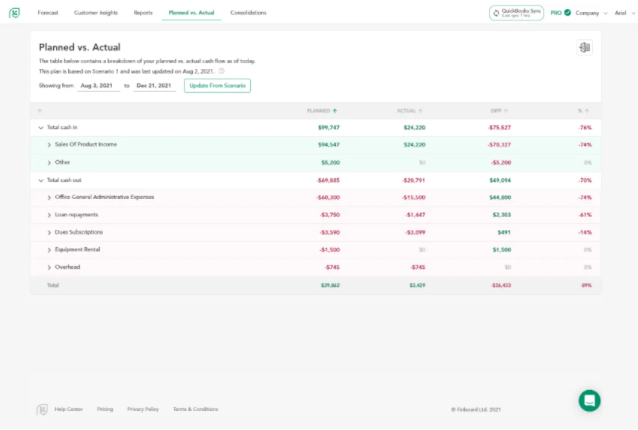Screen dimensions: 638x430
Task: Click Sales Of Product Income planned $94,547
Action: click(329, 145)
